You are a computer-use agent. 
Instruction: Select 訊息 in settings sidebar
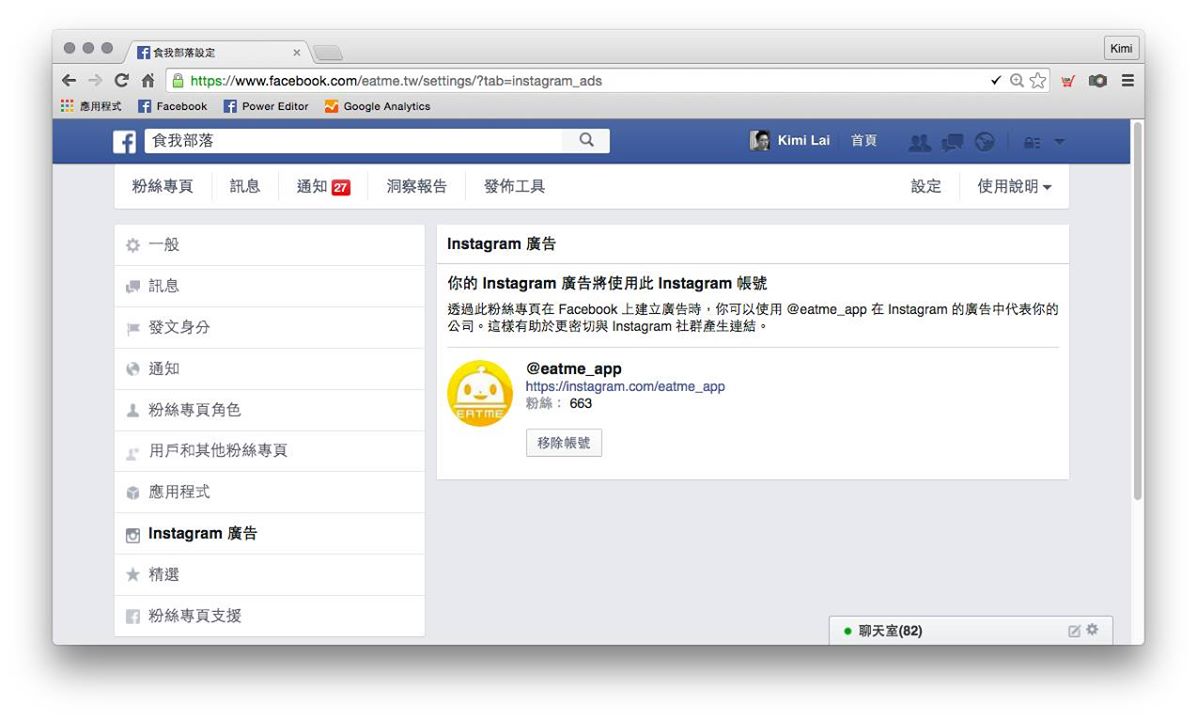(x=269, y=286)
